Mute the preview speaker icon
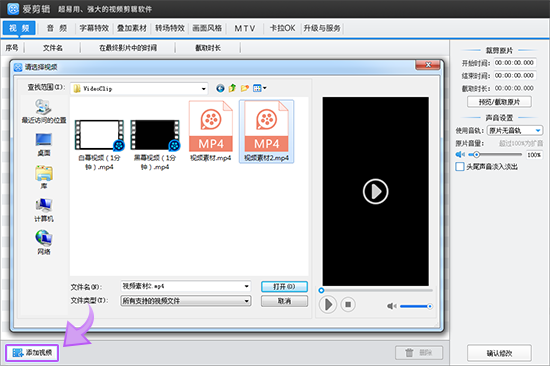 click(391, 306)
